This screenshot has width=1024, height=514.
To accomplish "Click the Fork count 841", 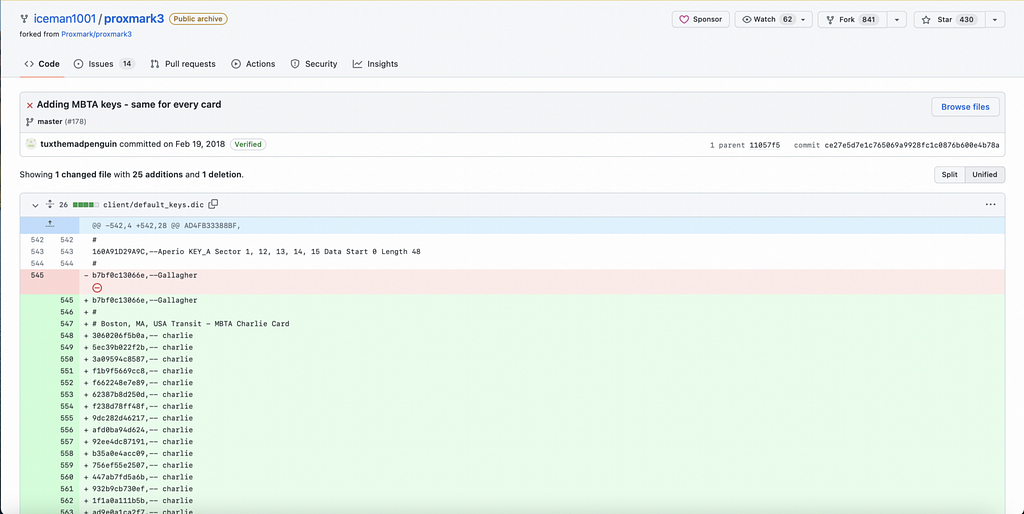I will tap(868, 20).
